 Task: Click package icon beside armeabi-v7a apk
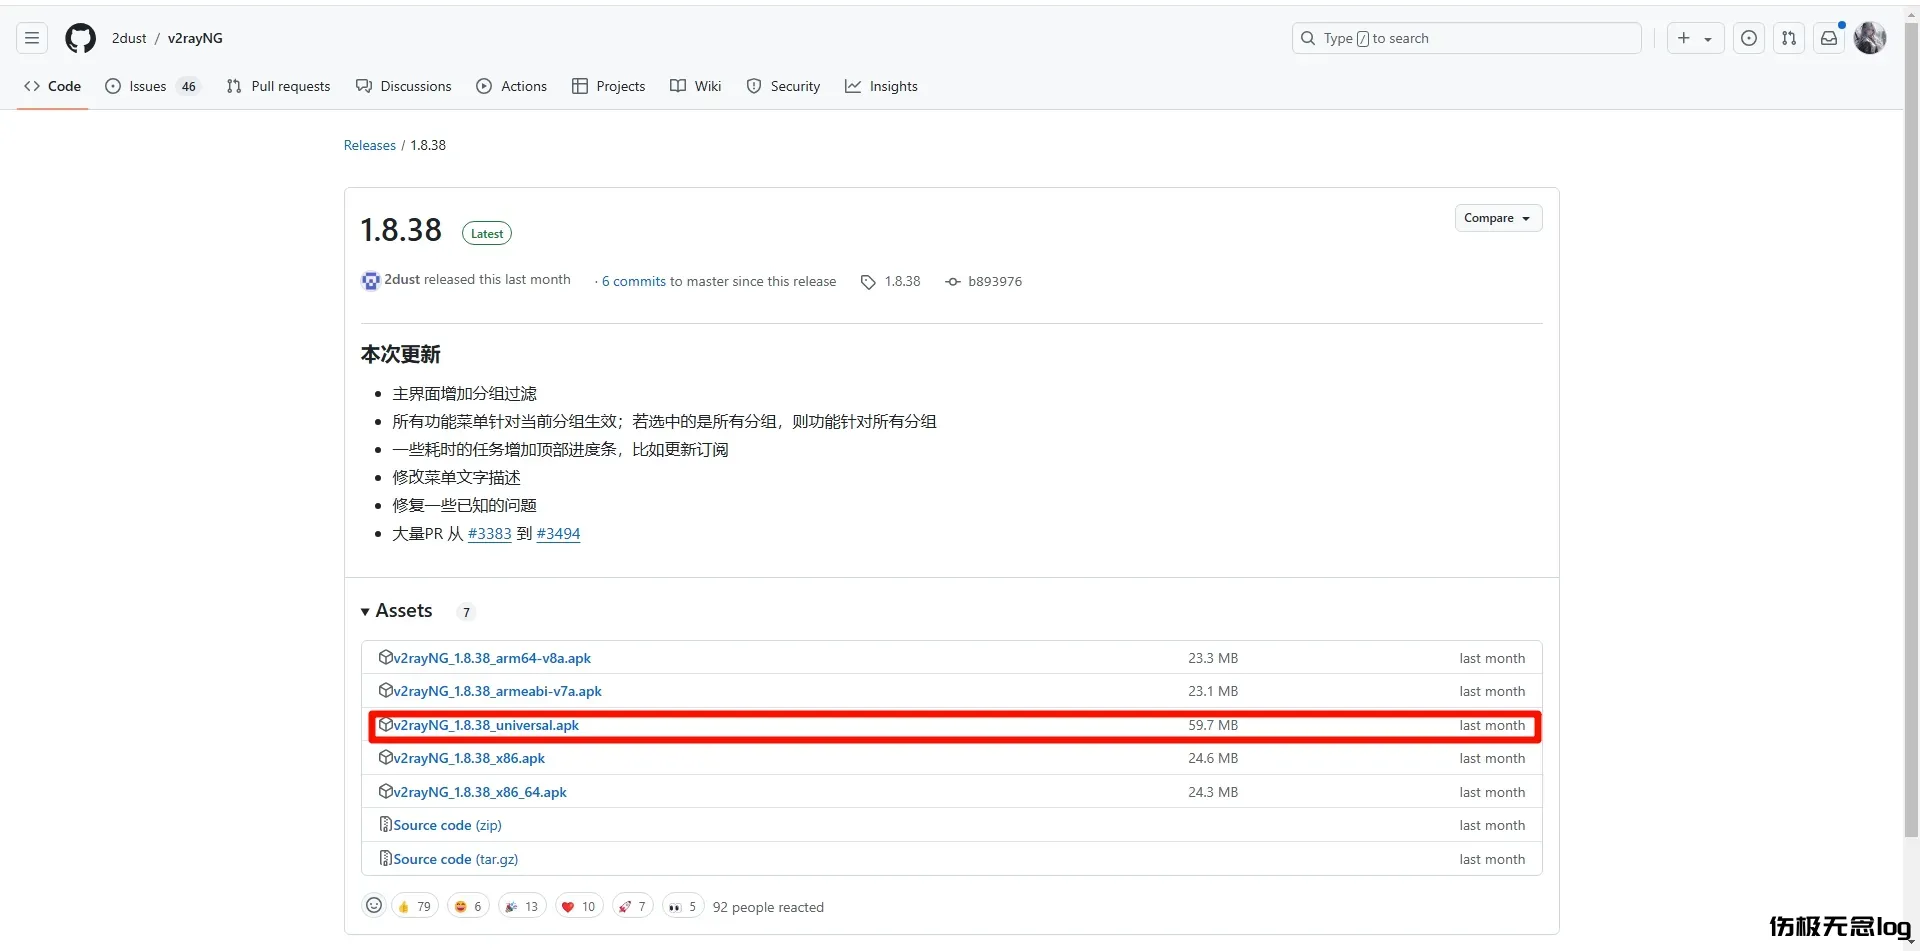click(x=385, y=690)
